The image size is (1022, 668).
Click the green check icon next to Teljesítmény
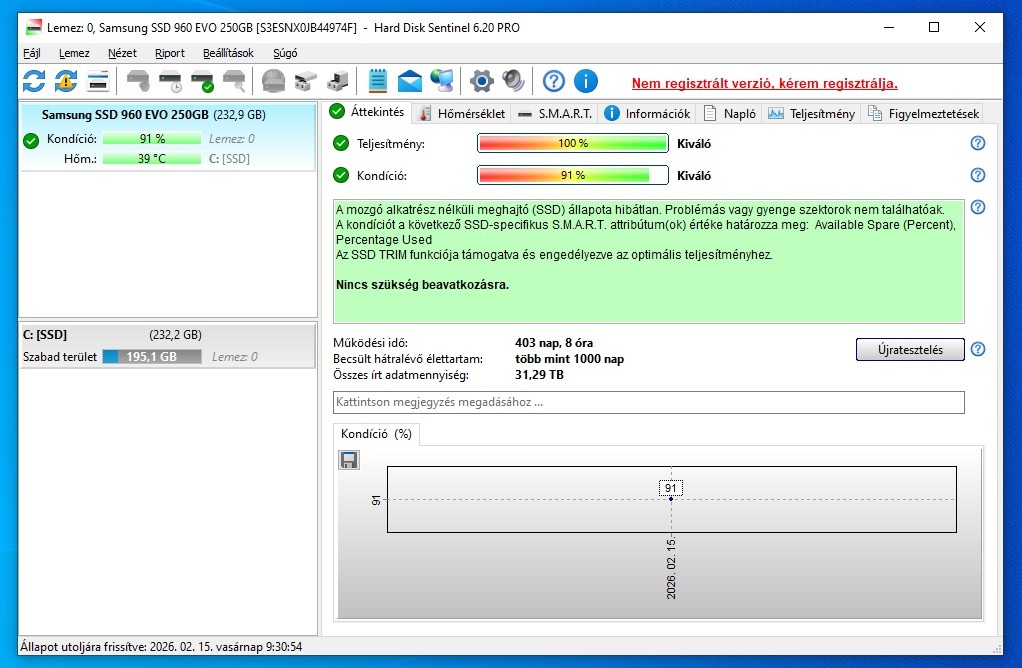(x=341, y=143)
